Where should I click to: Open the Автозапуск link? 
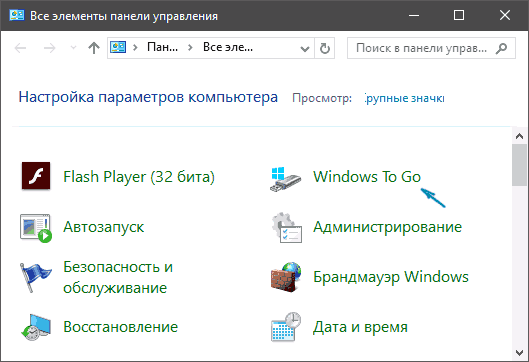click(104, 227)
